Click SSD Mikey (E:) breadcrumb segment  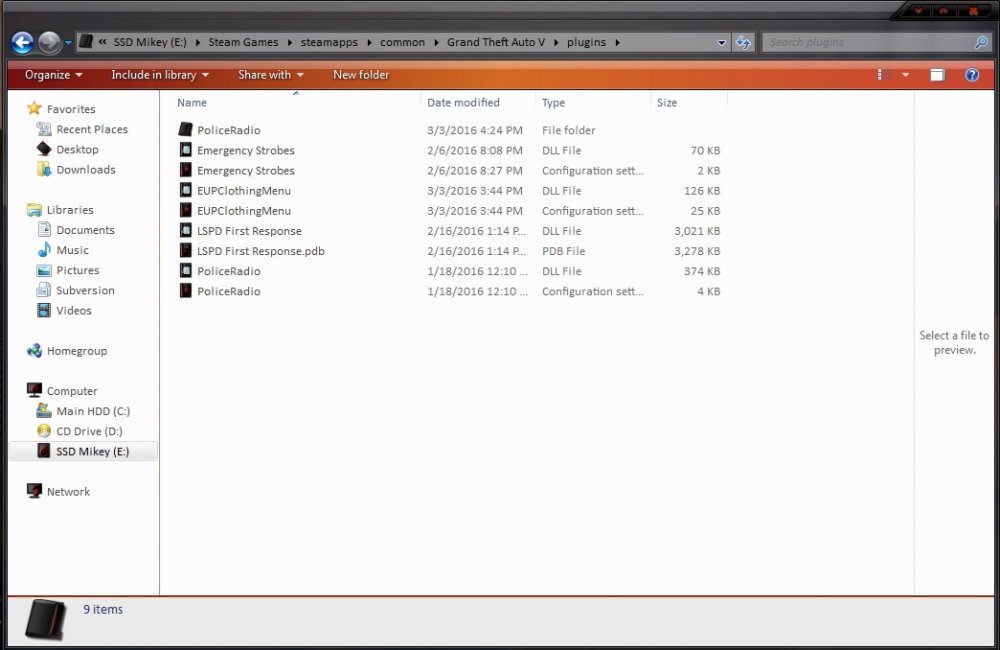[x=150, y=42]
